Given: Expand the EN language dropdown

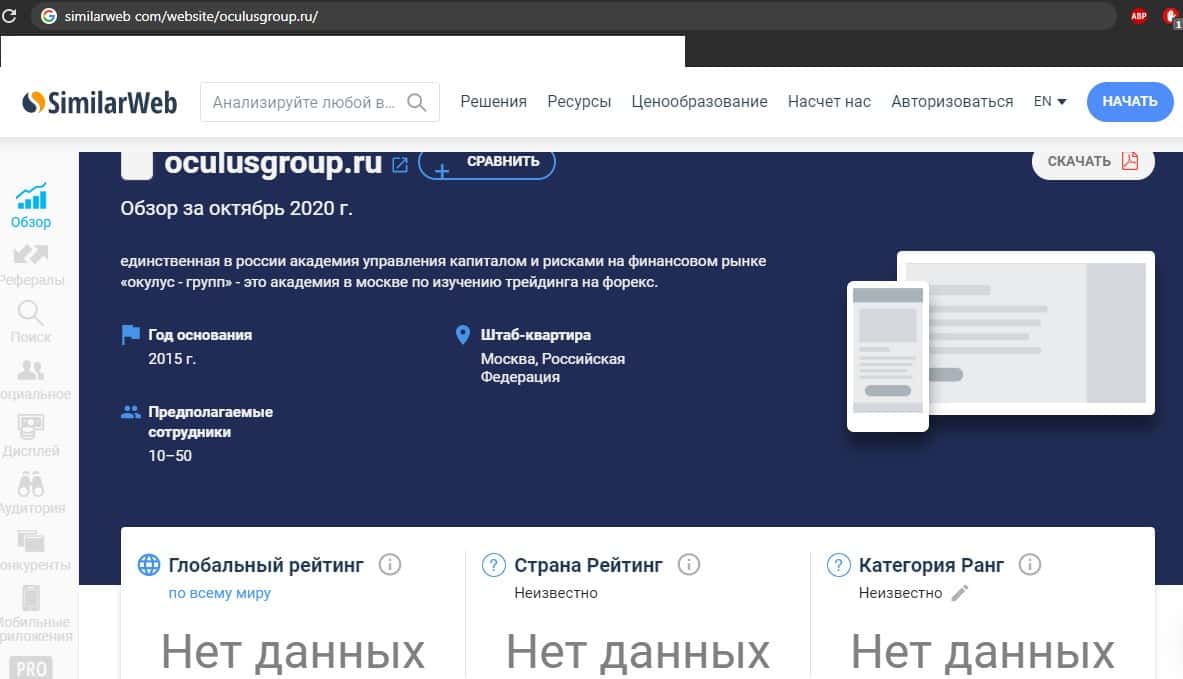Looking at the screenshot, I should 1049,102.
